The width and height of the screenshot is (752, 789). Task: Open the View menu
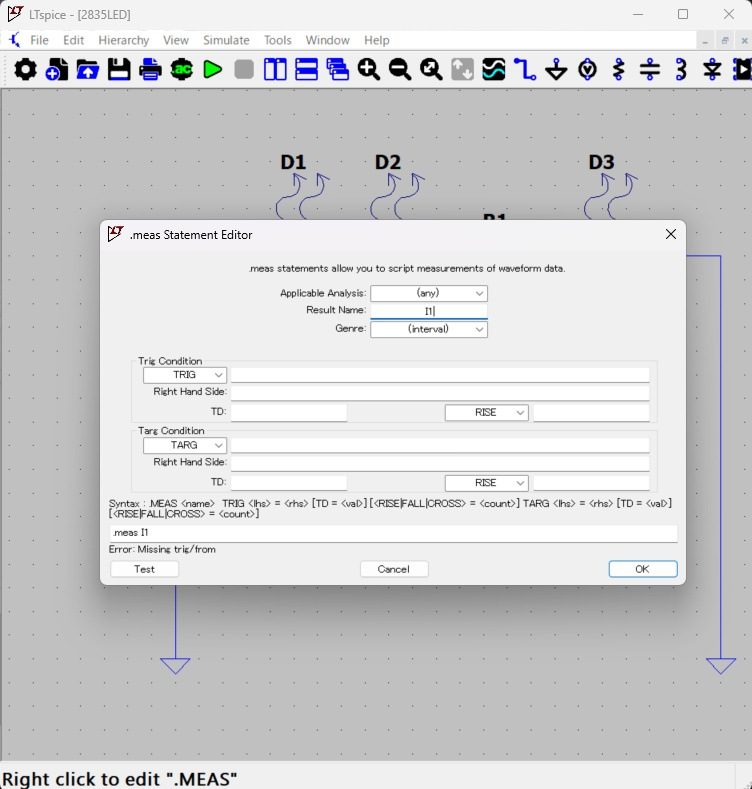coord(176,40)
